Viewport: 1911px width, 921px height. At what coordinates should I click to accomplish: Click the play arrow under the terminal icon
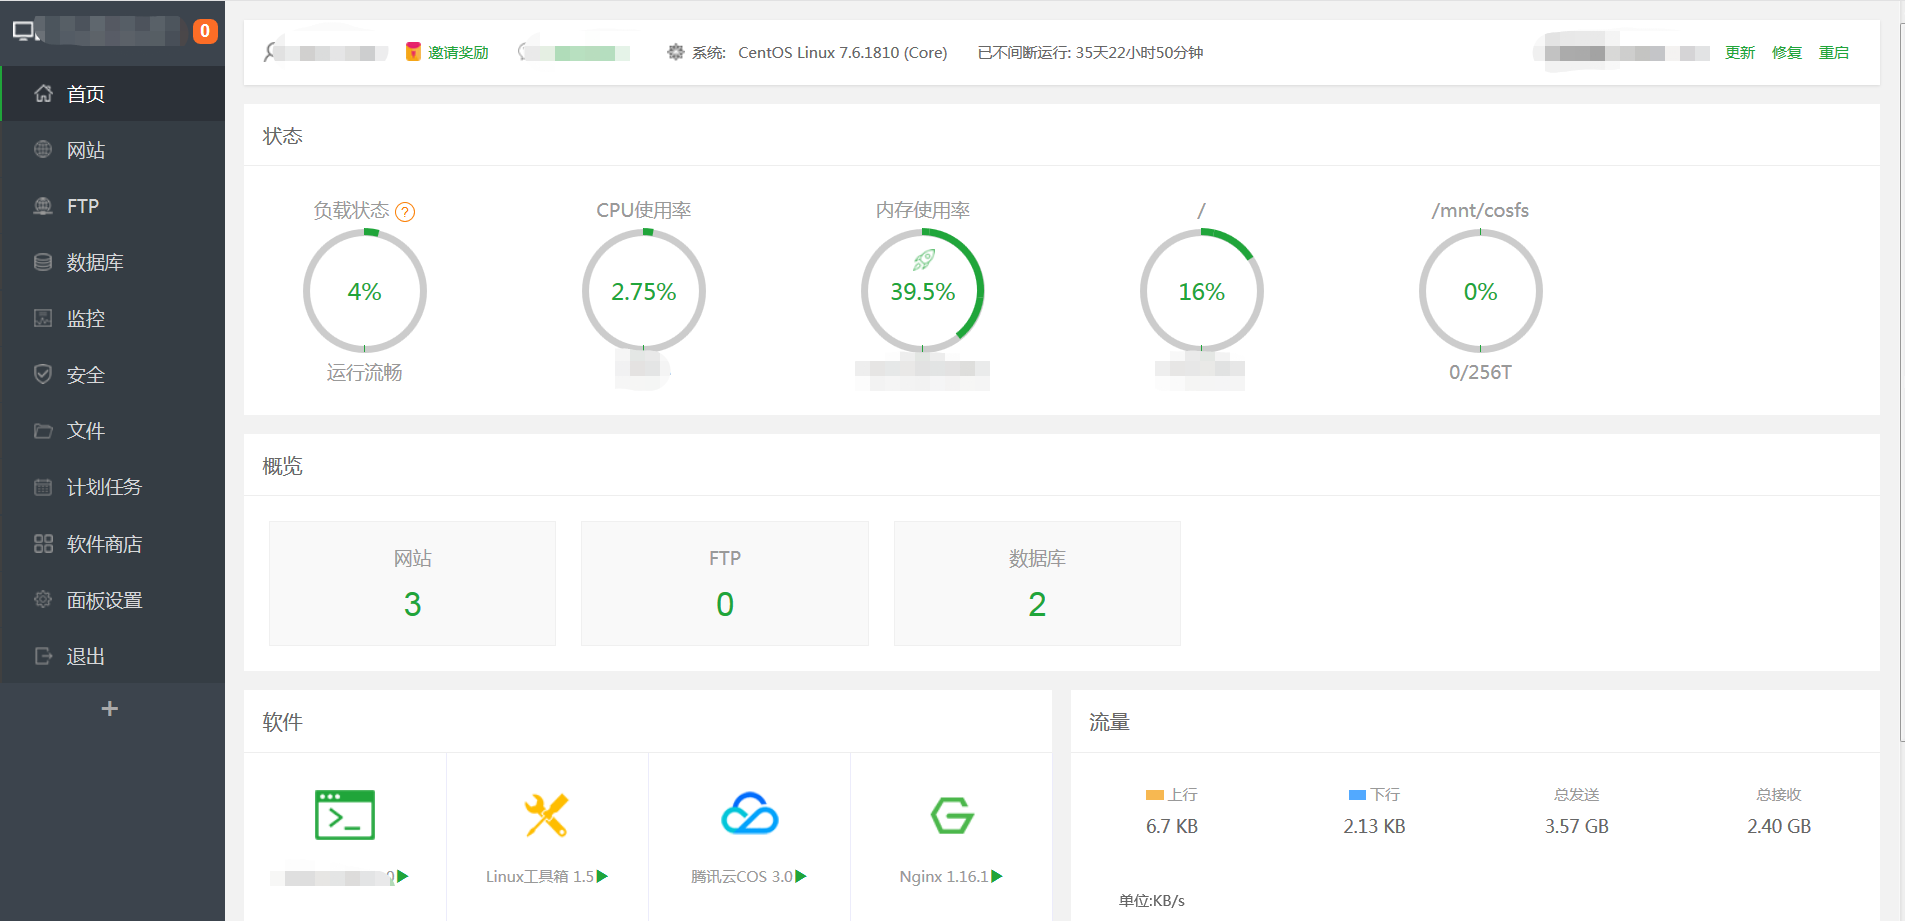click(x=403, y=876)
